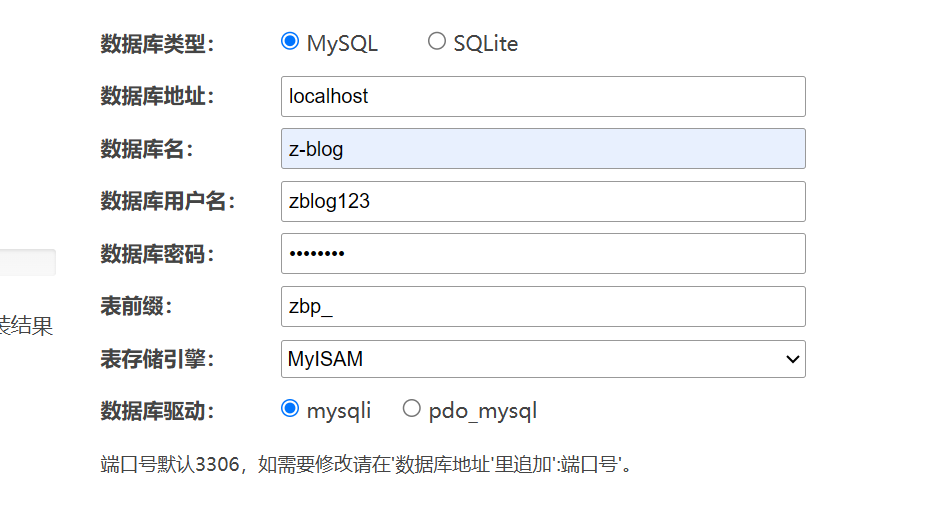Open the partially visible 装结果 sidebar step
This screenshot has height=516, width=951.
(x=26, y=326)
